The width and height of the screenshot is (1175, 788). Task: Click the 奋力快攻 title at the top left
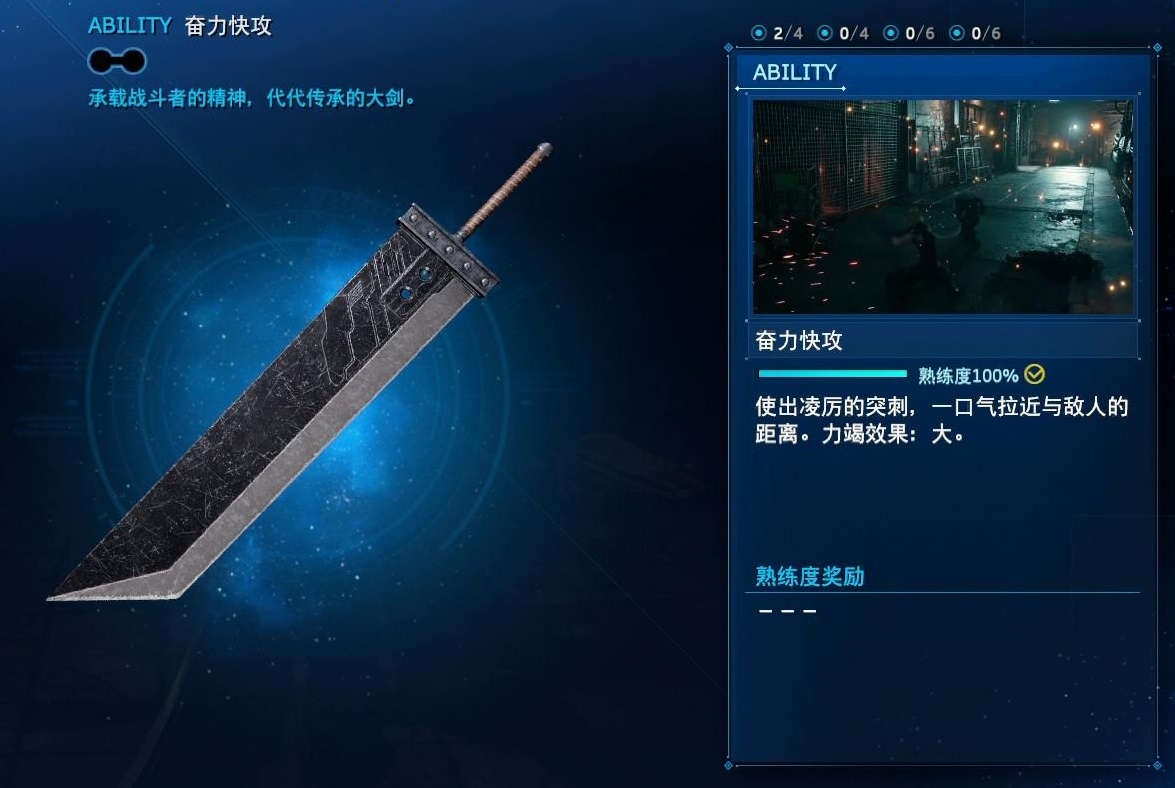point(228,25)
